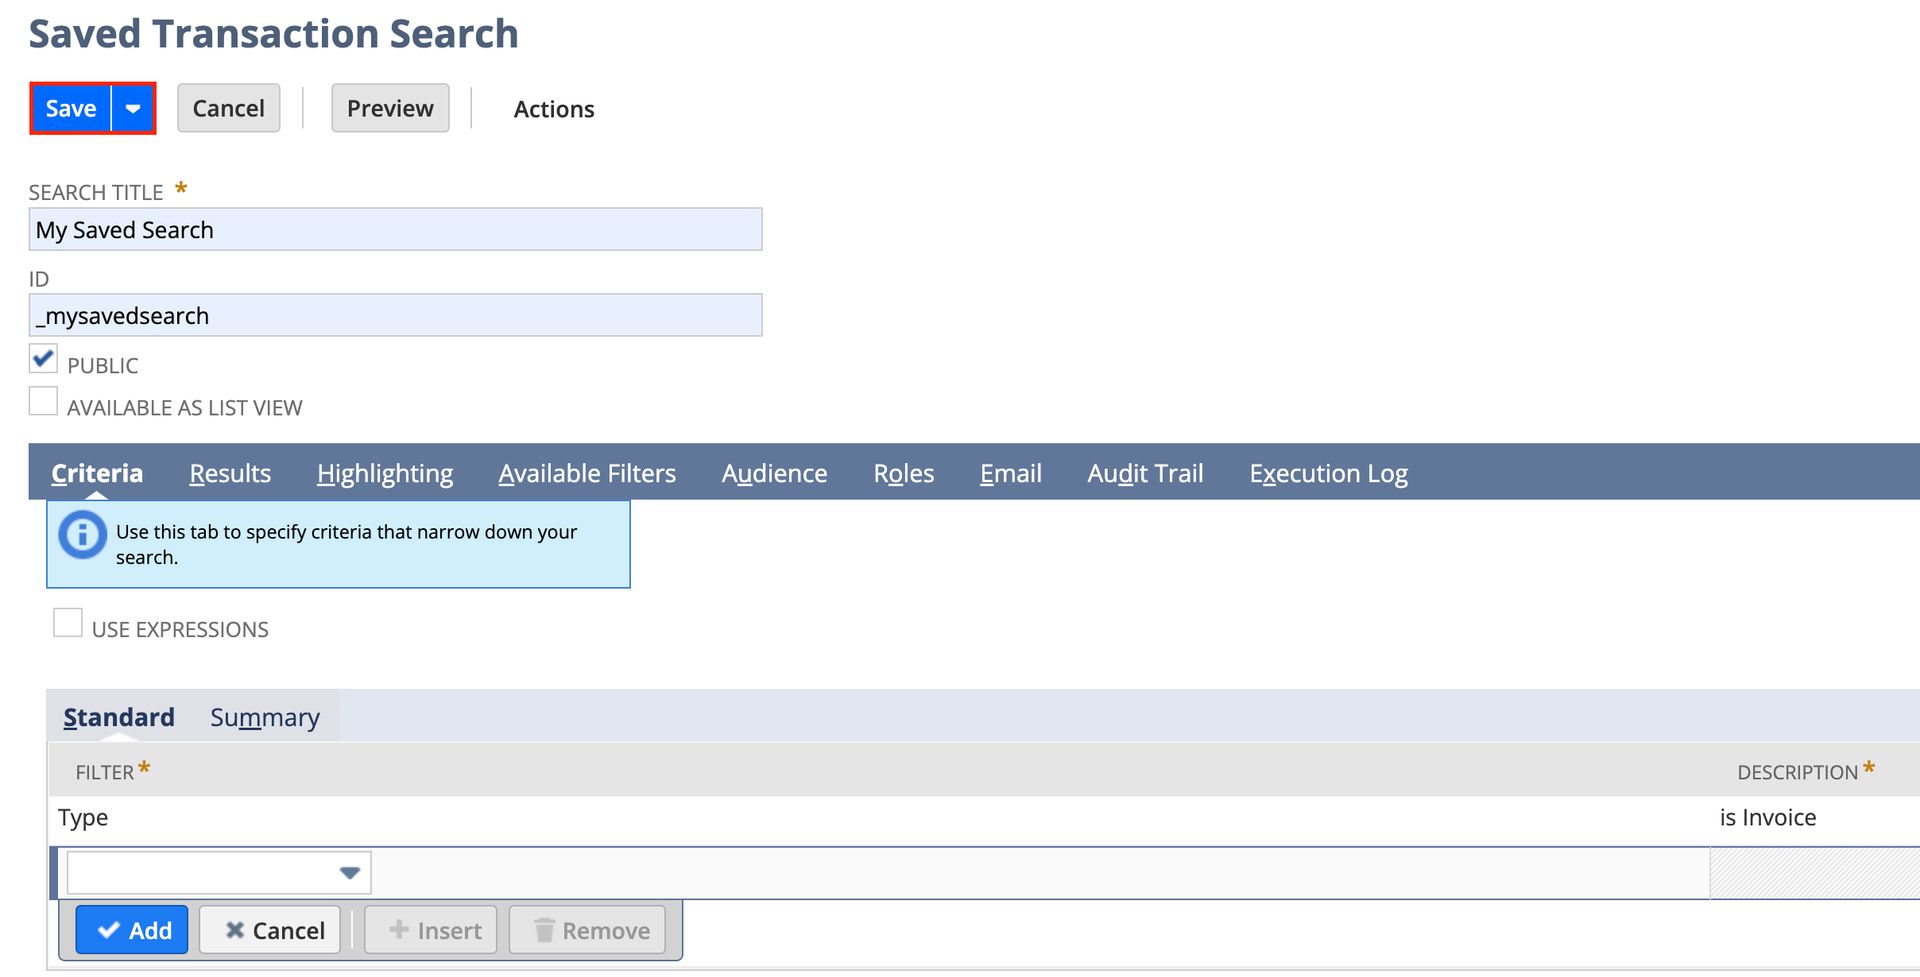Click the Remove trash icon for the filter row
The image size is (1920, 977).
[x=545, y=930]
